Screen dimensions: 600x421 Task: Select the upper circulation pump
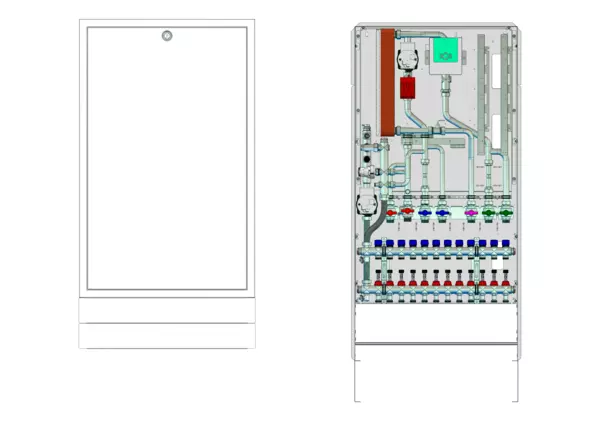pos(408,58)
